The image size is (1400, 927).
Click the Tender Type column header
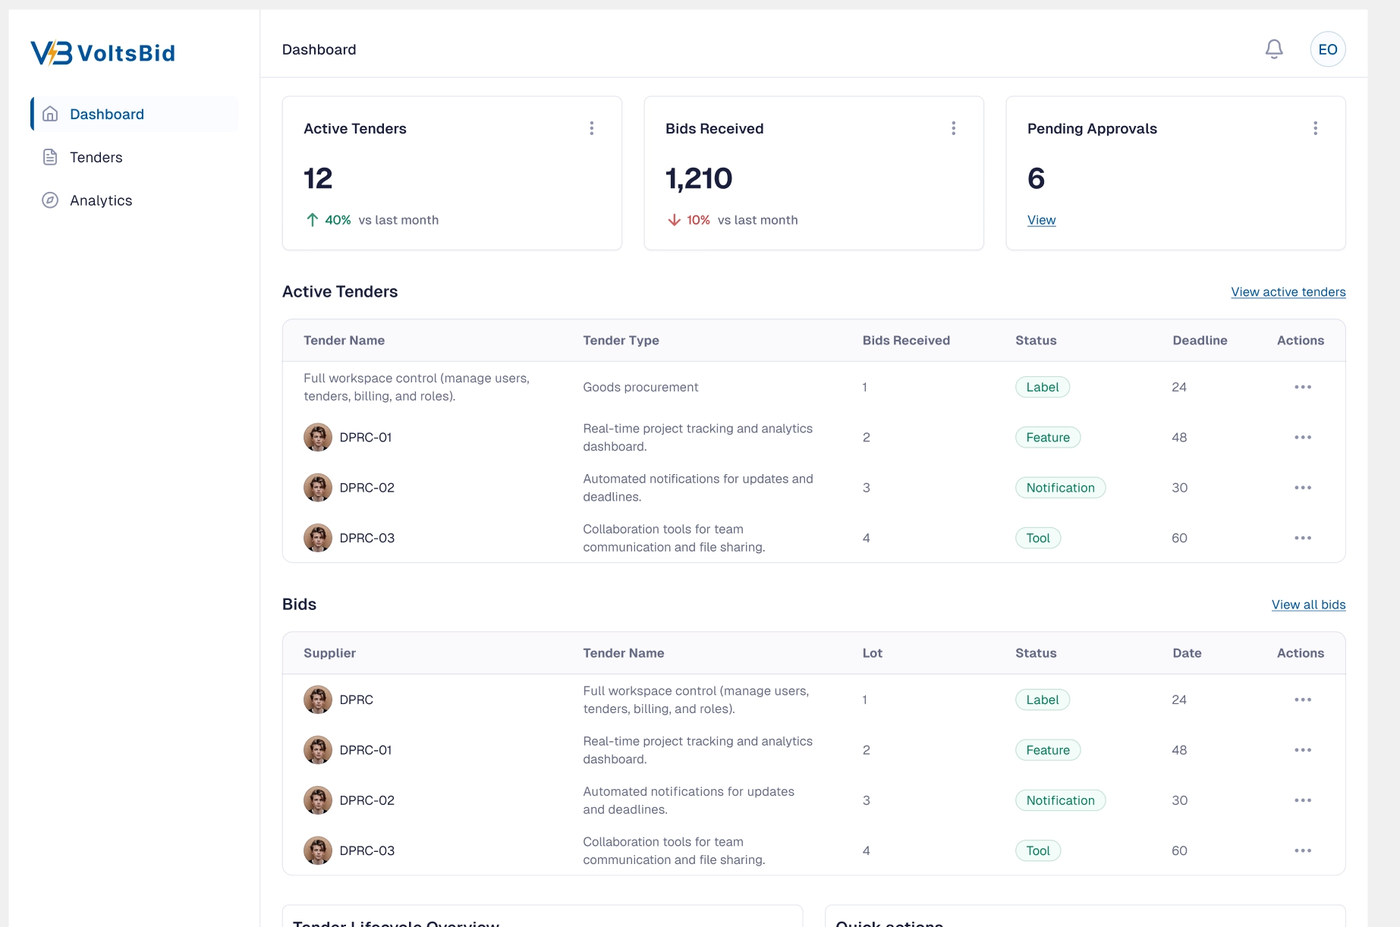click(x=621, y=341)
